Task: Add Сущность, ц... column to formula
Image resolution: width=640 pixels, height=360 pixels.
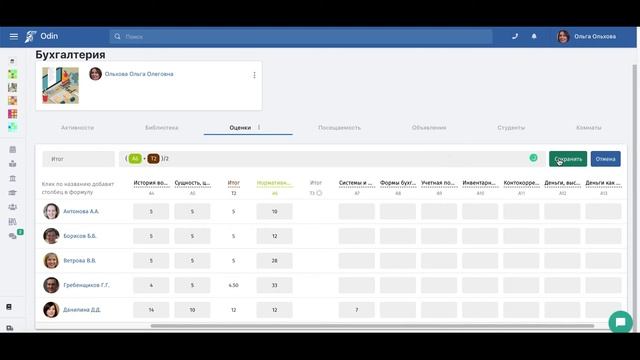Action: [192, 183]
